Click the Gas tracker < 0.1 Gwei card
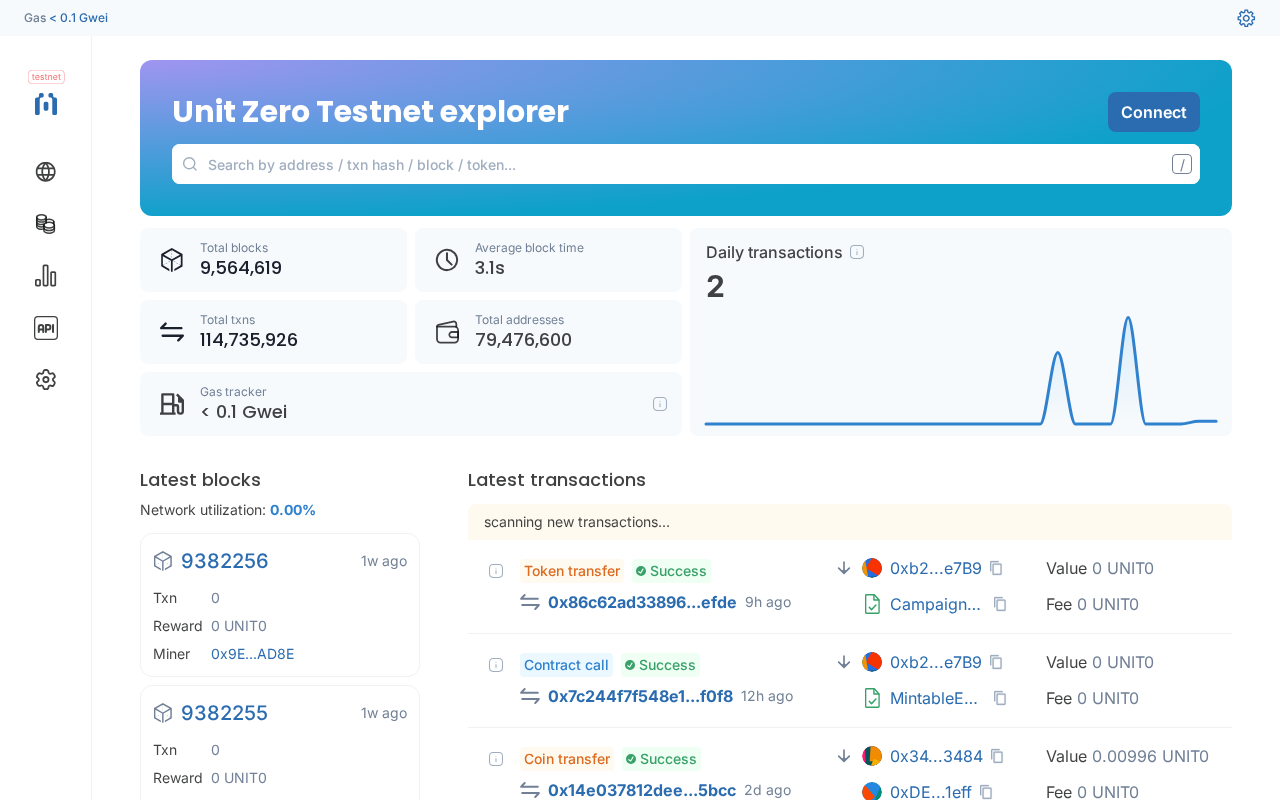This screenshot has width=1280, height=800. 411,404
